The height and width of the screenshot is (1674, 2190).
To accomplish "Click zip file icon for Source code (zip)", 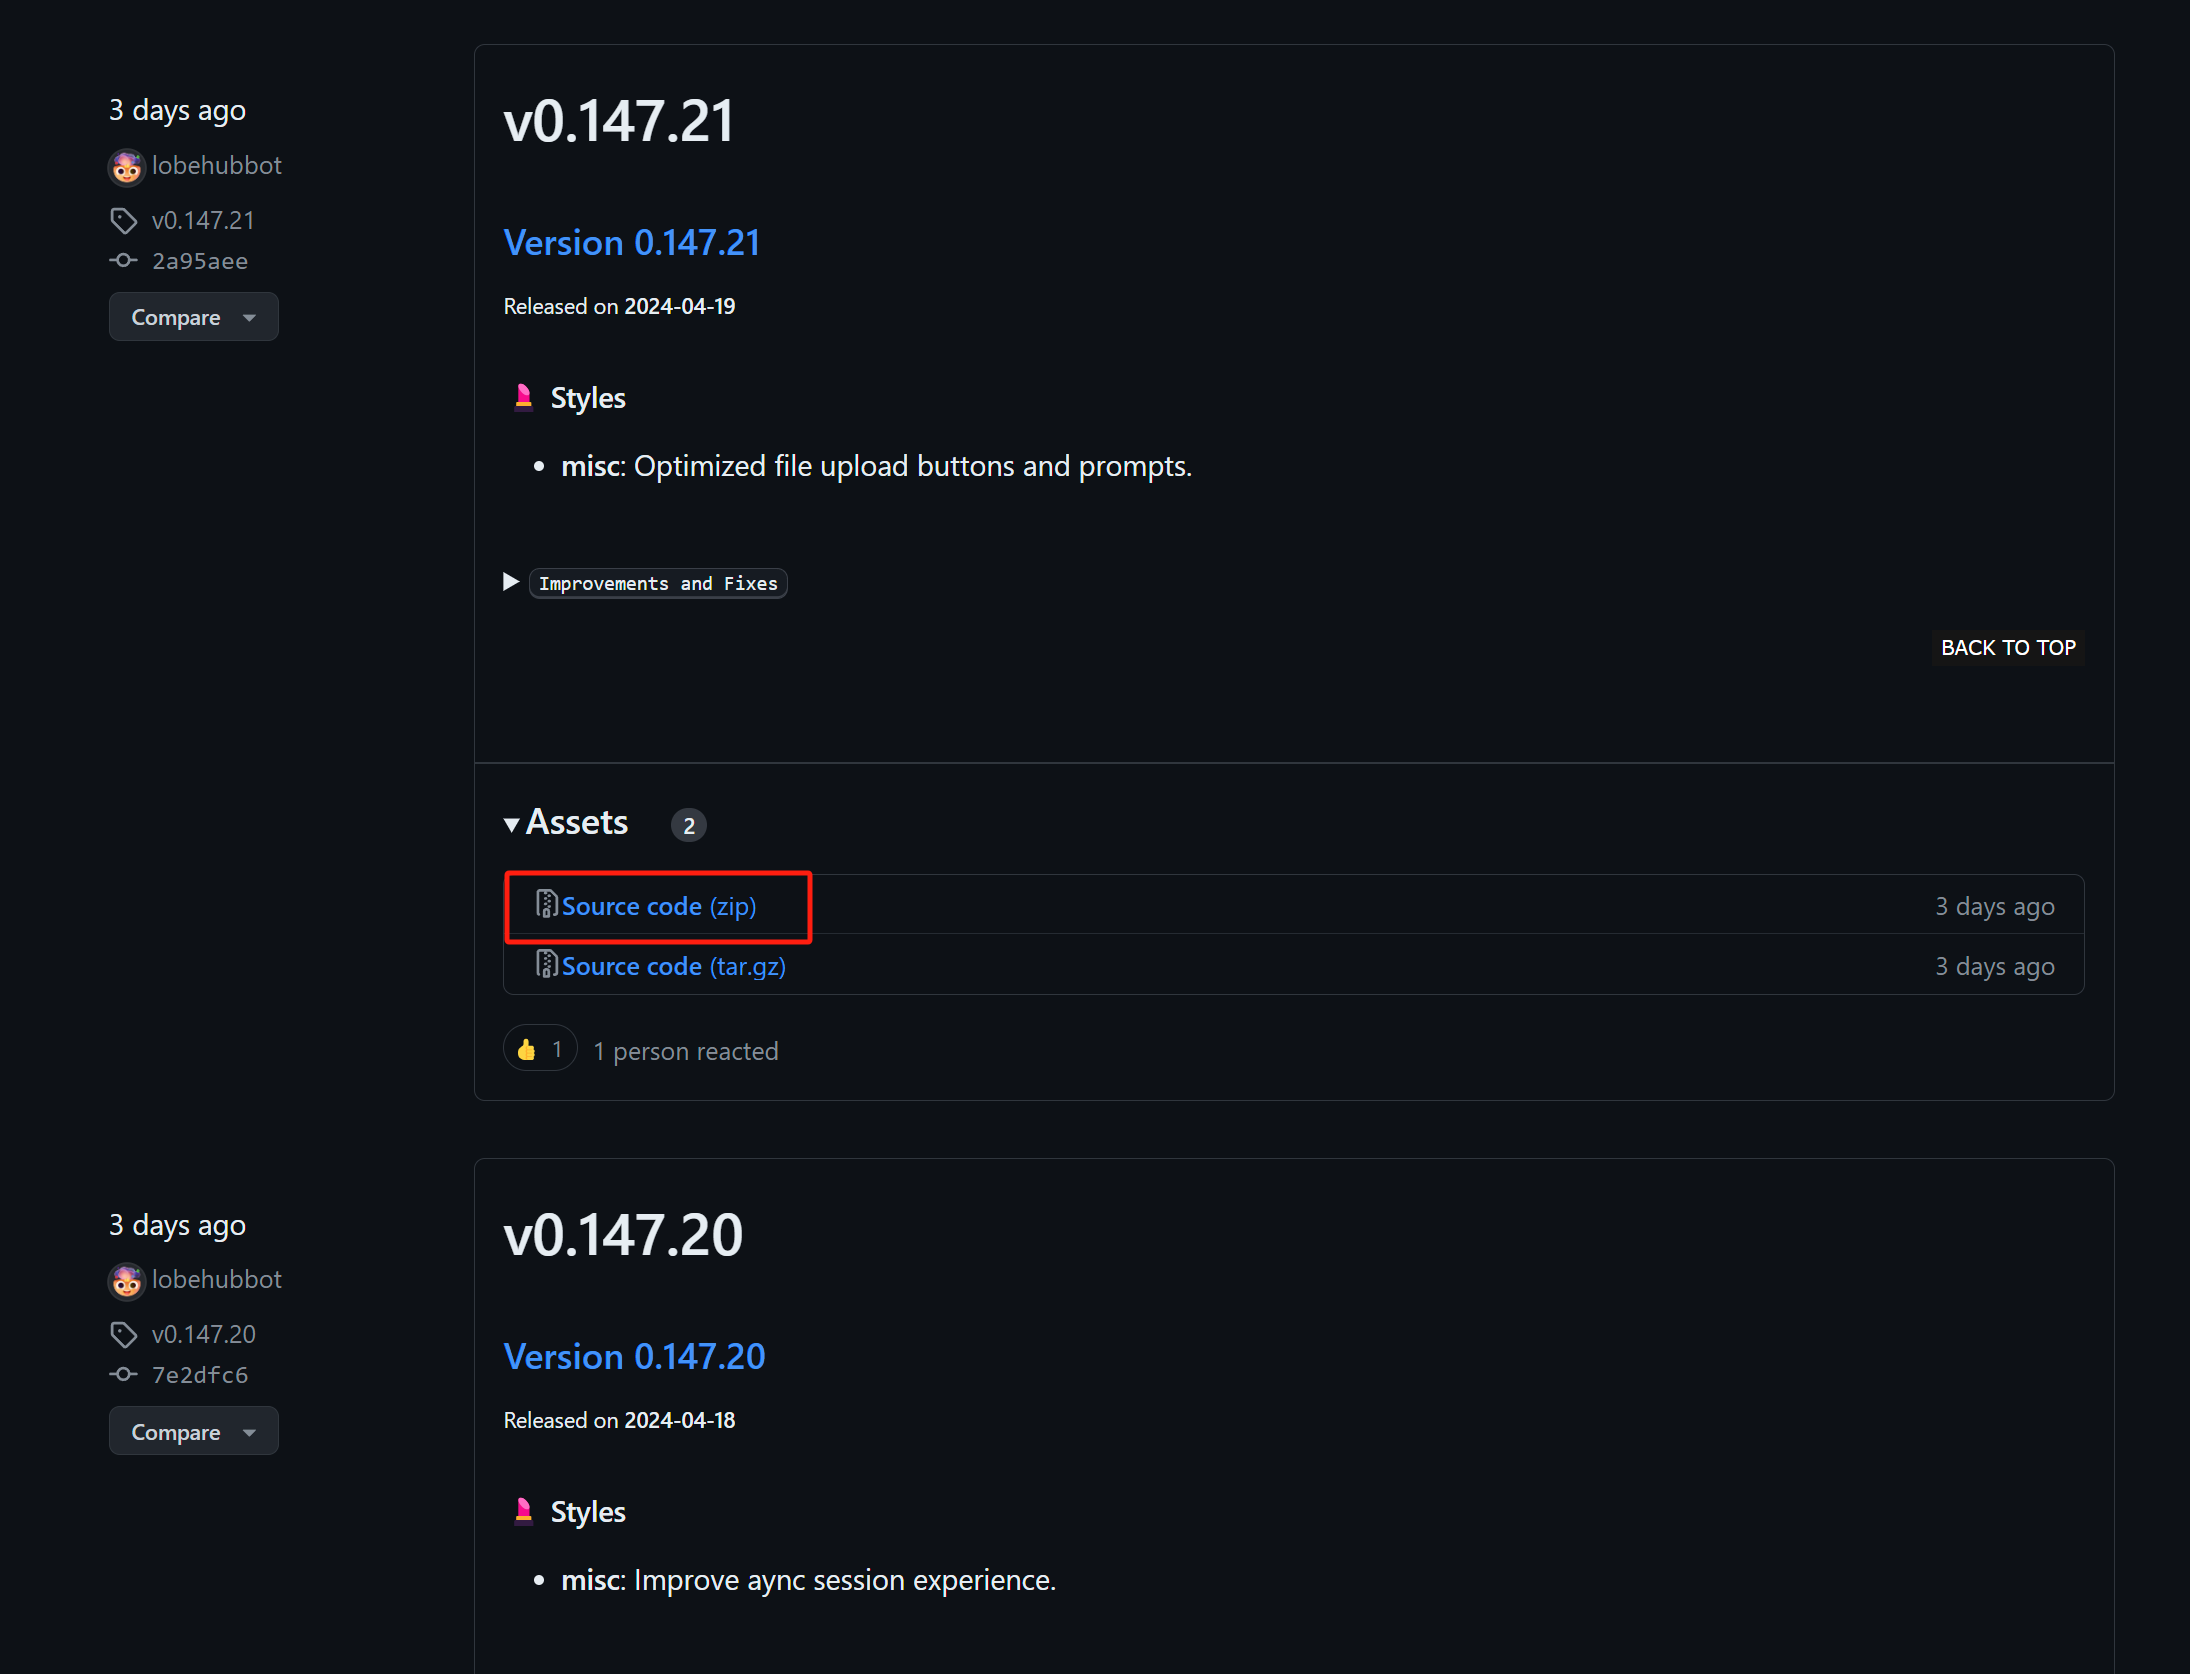I will (x=546, y=905).
